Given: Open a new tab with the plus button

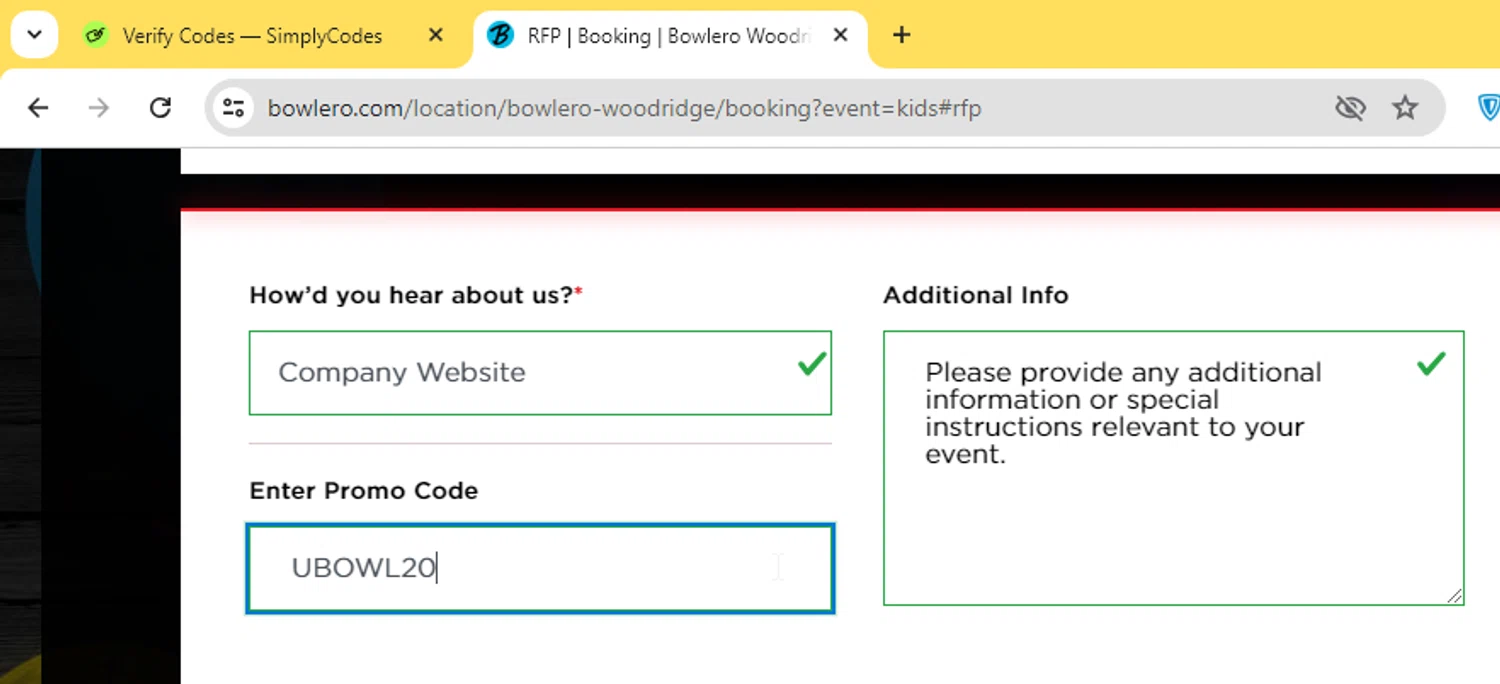Looking at the screenshot, I should point(901,35).
